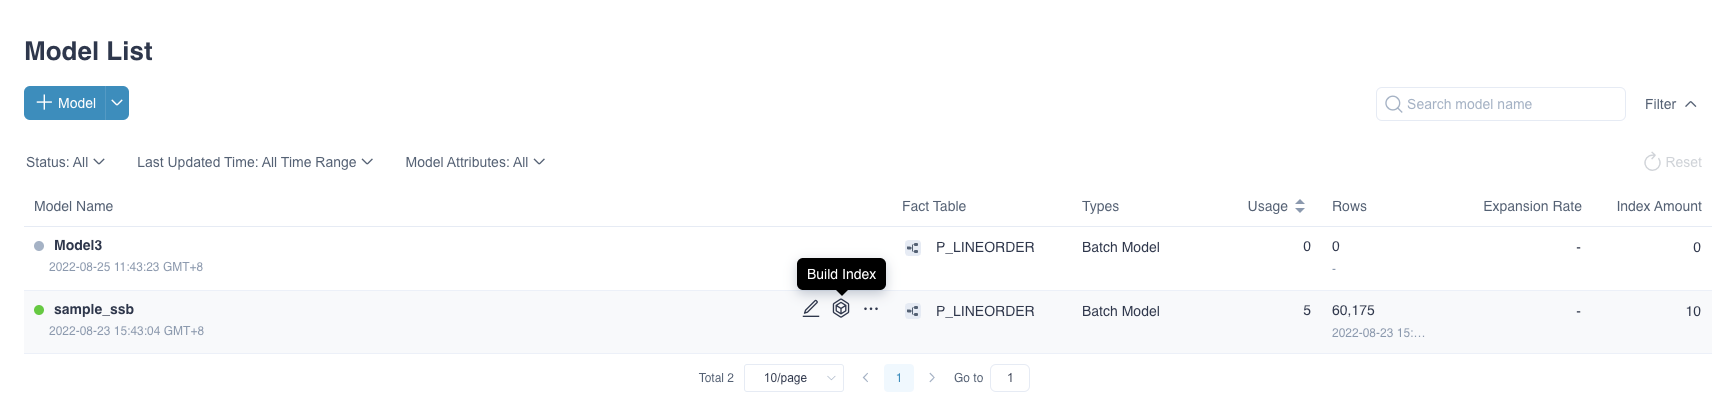Expand the Model Attributes filter

[x=475, y=162]
